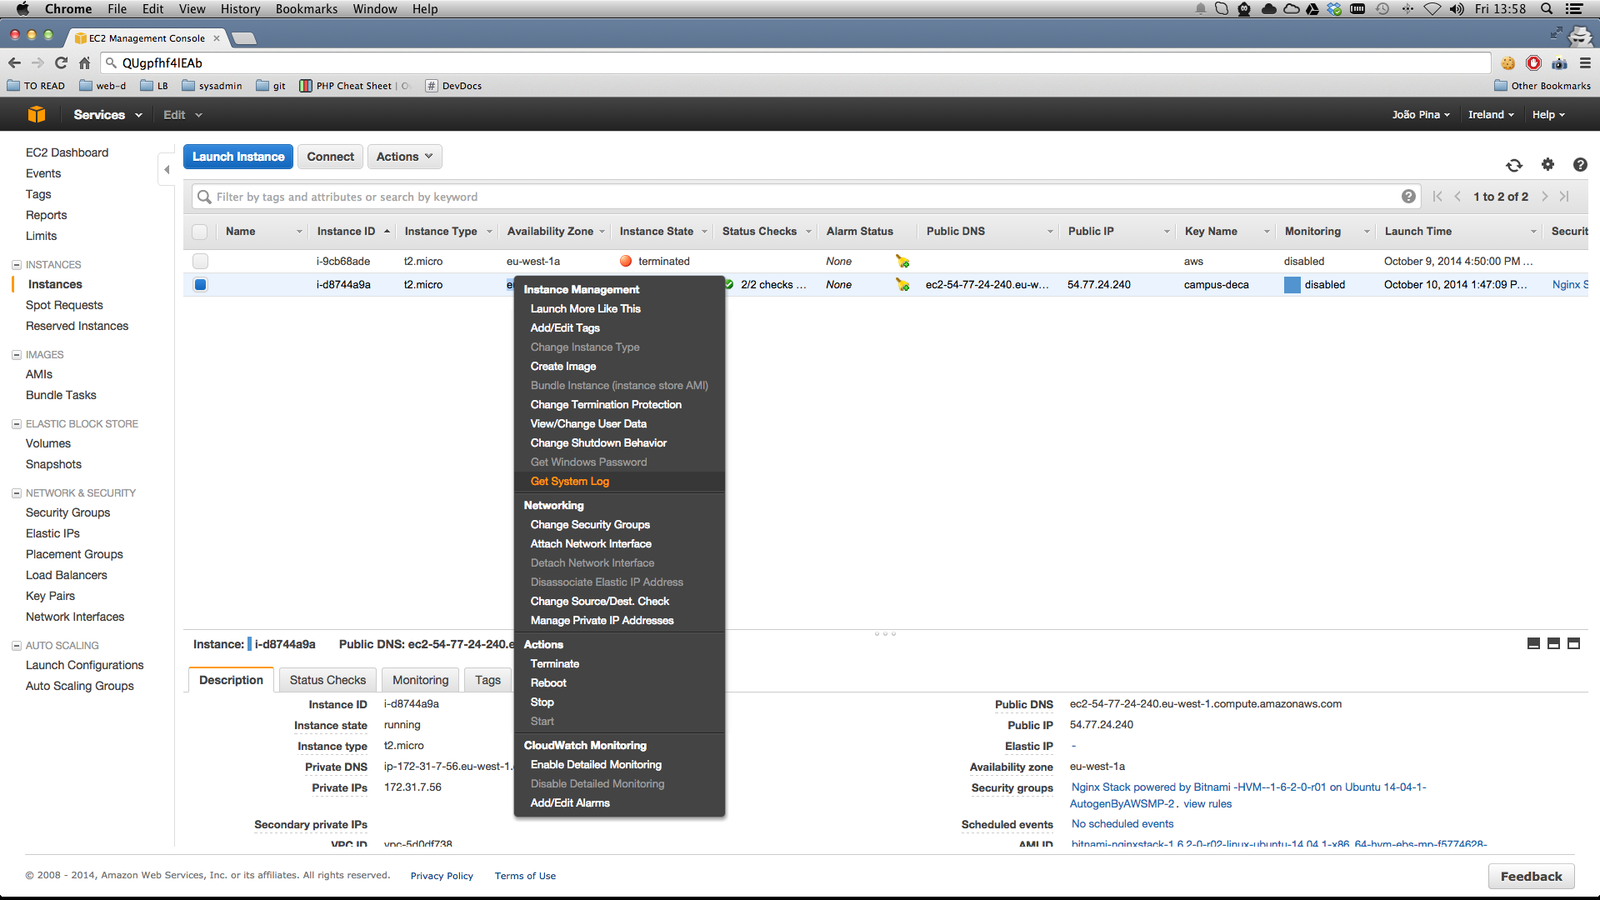Click the instance filter search field
1600x900 pixels.
point(805,197)
